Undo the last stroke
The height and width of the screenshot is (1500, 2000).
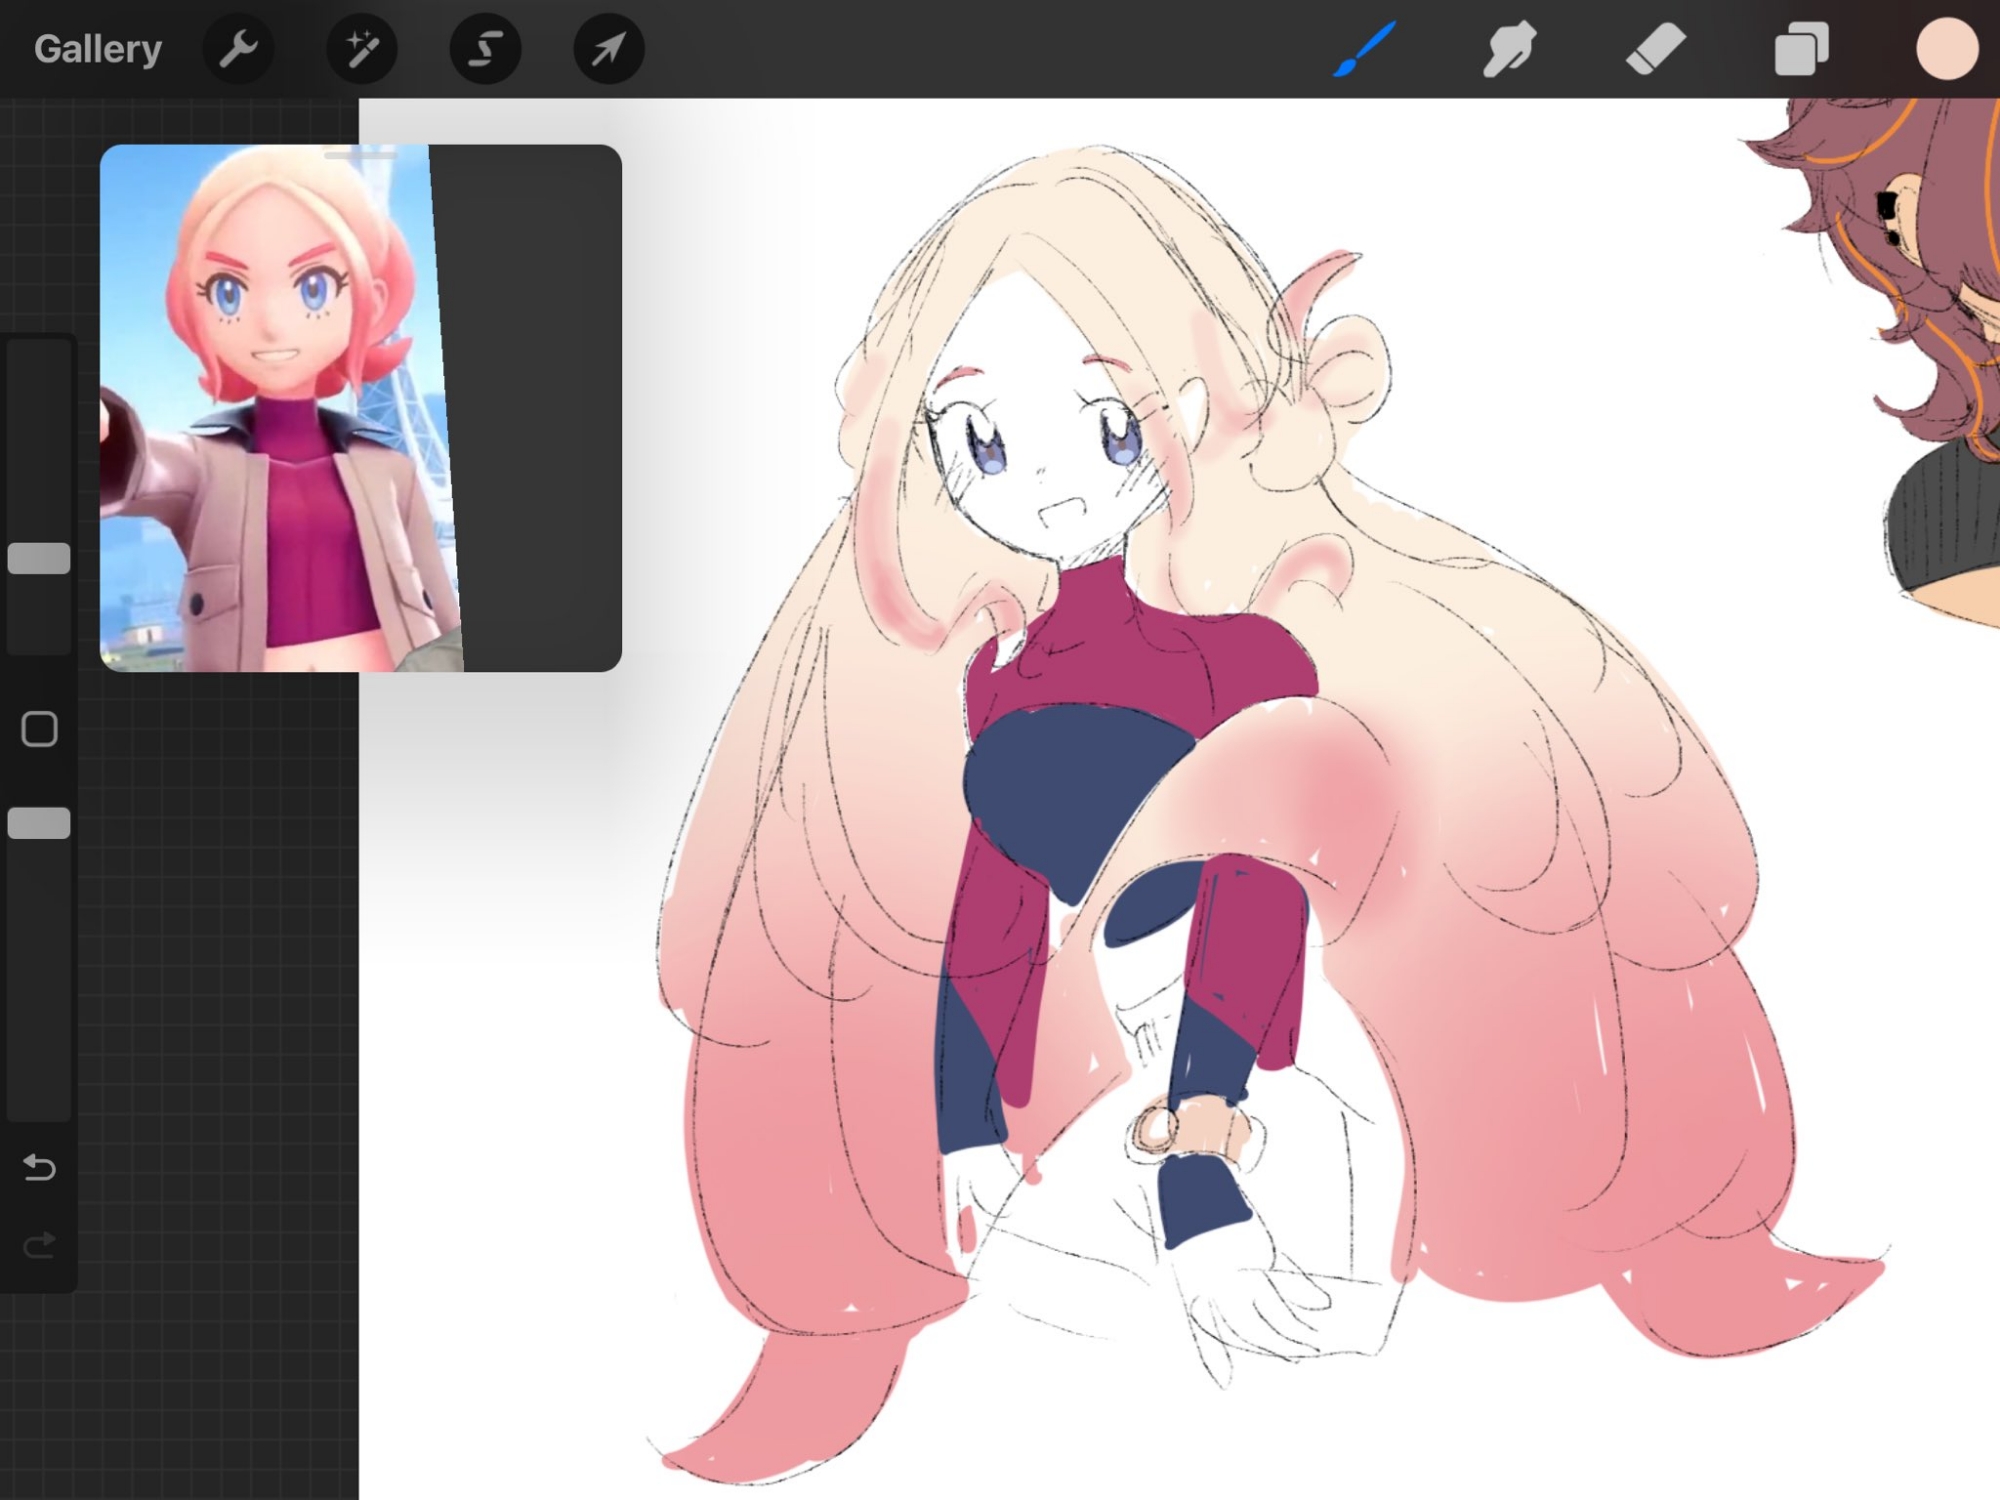pos(39,1167)
